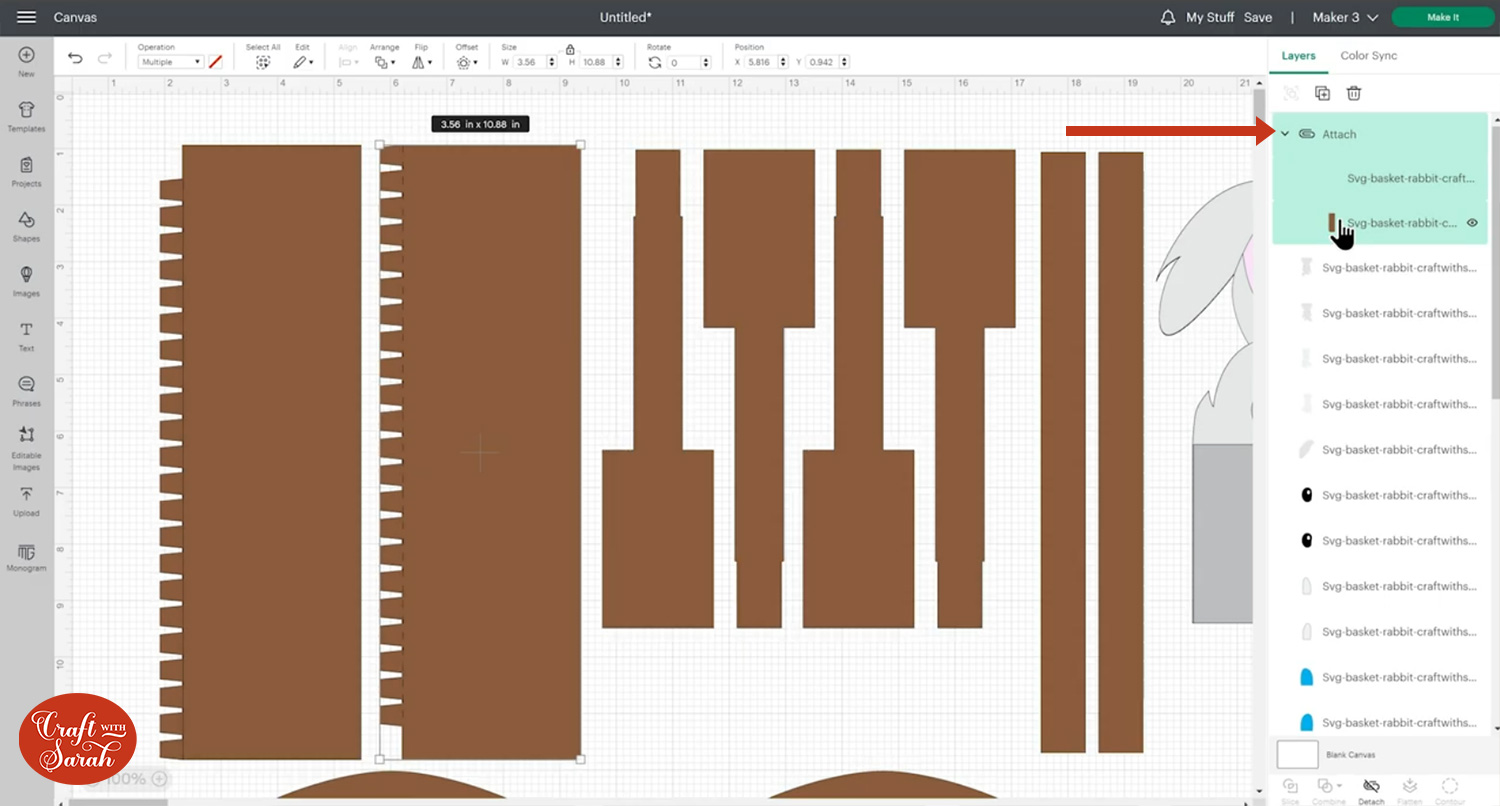
Task: Click the Save link
Action: coord(1258,17)
